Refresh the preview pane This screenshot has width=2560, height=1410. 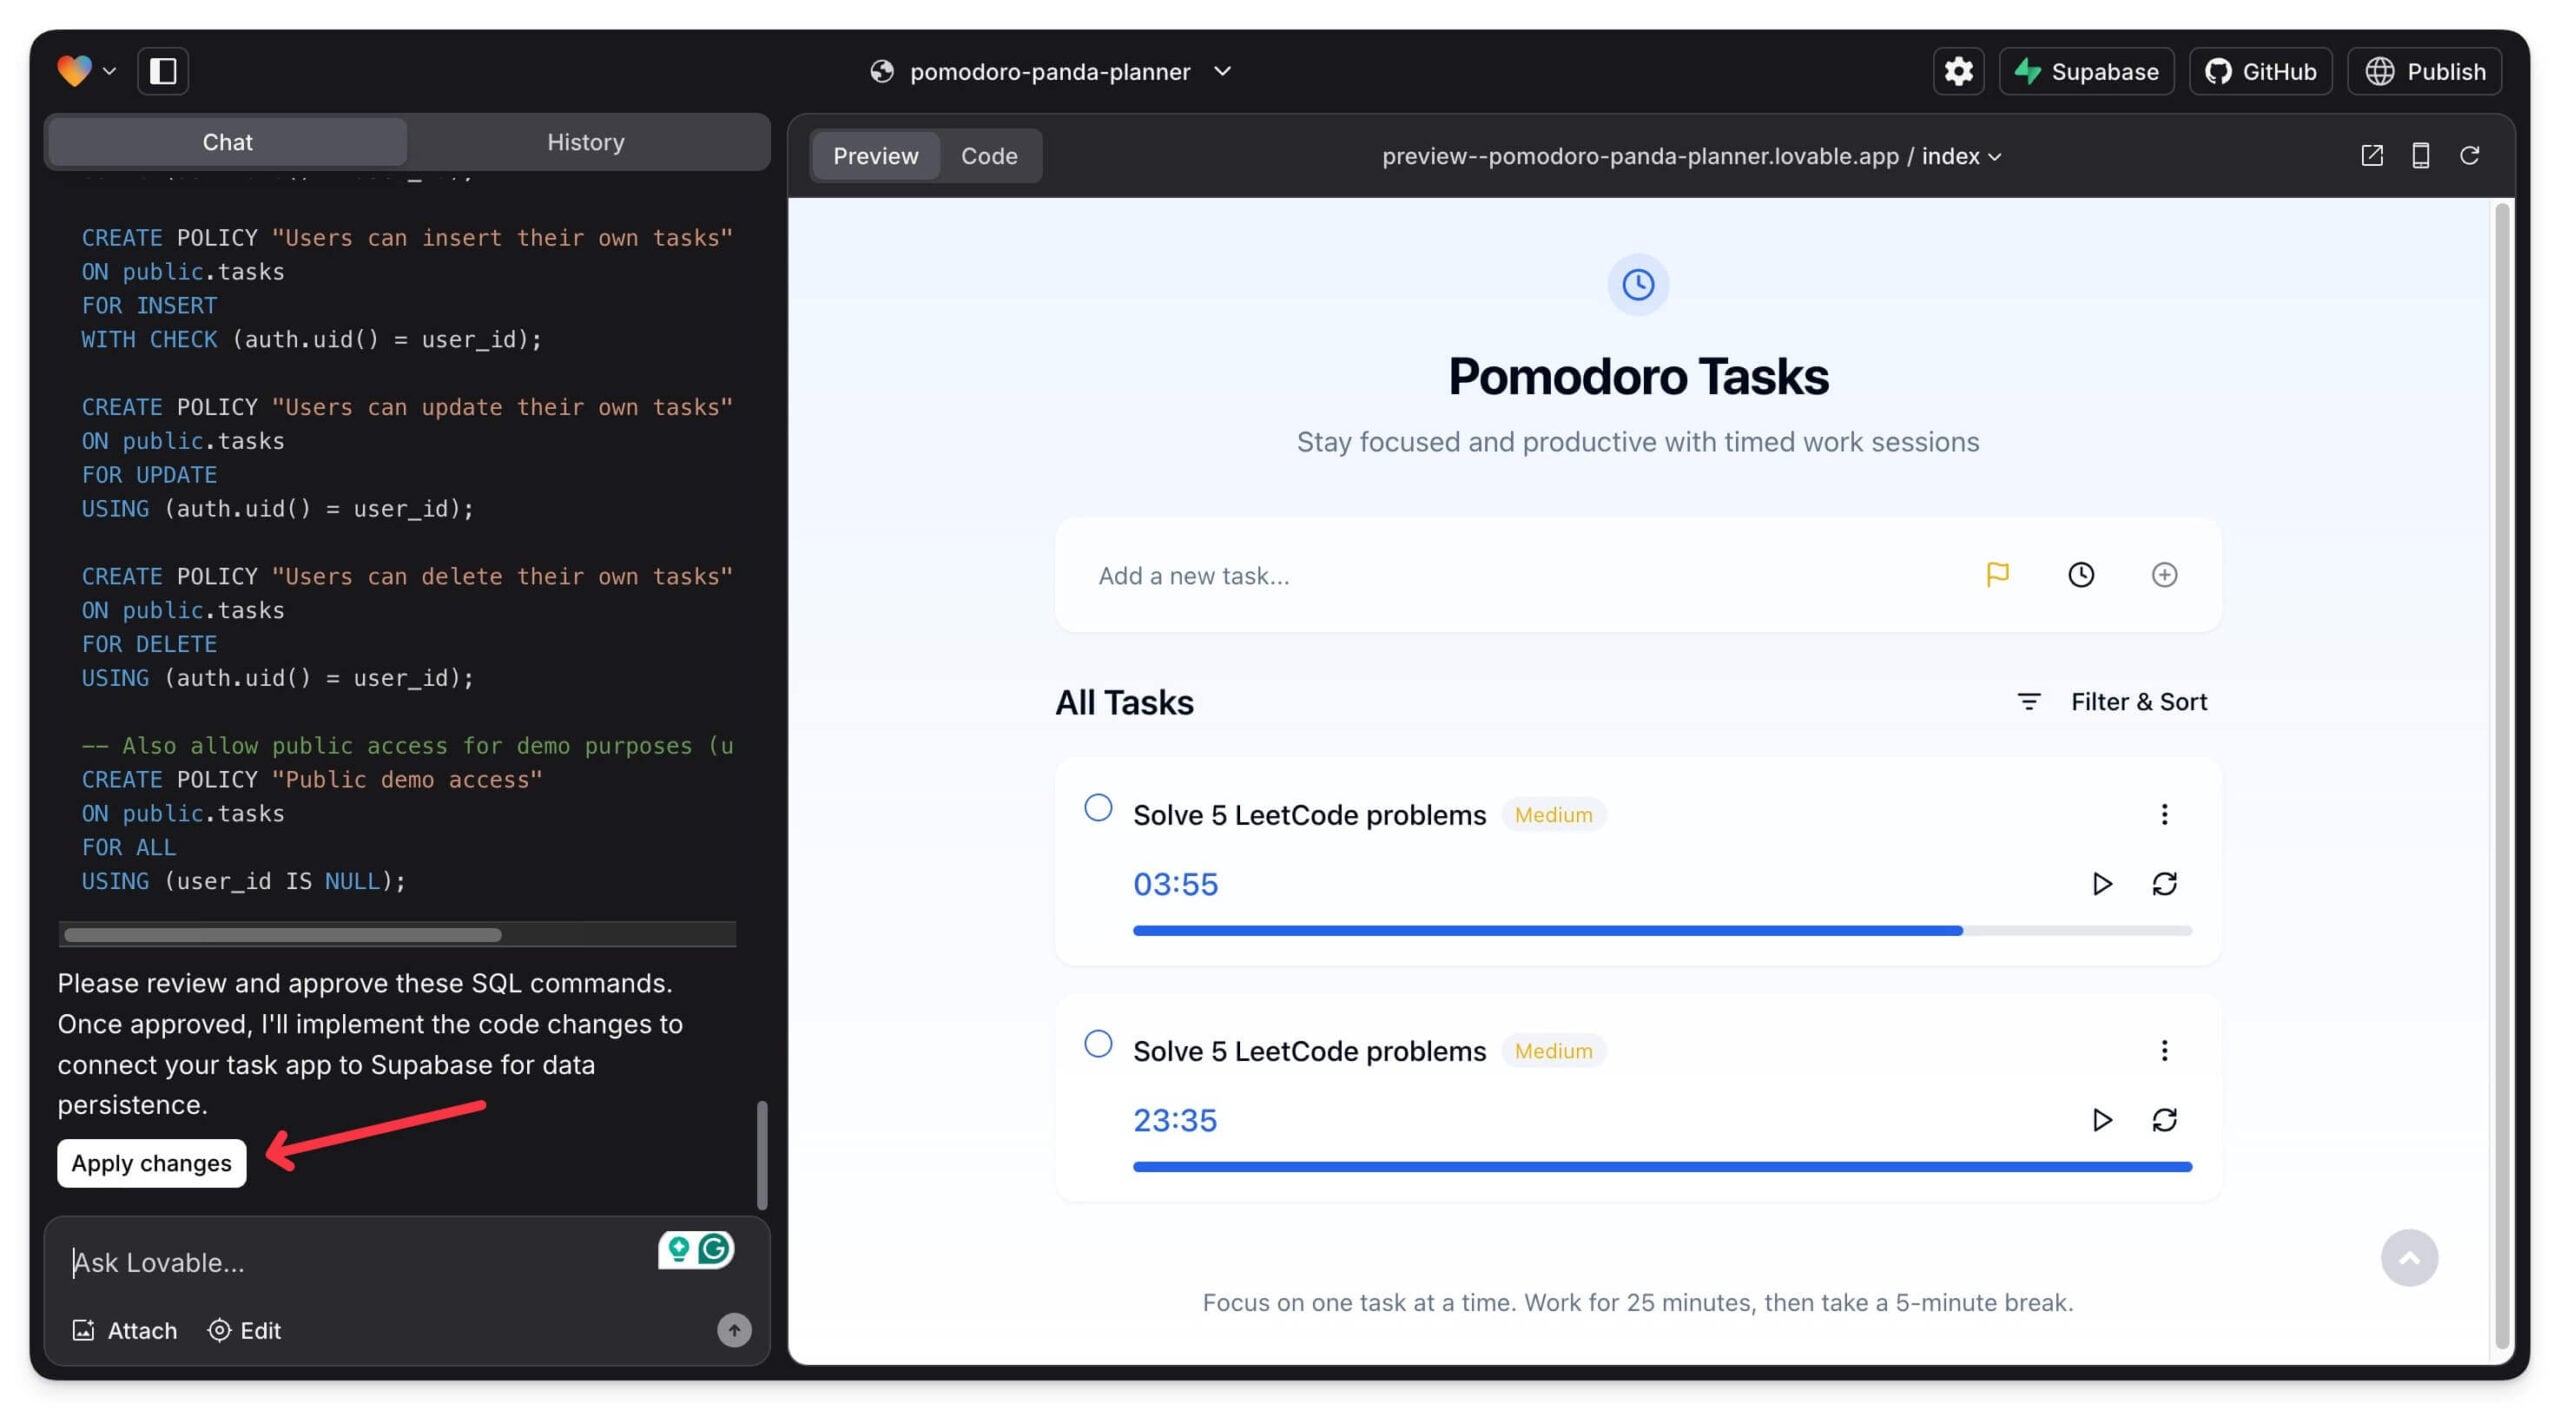pyautogui.click(x=2470, y=155)
